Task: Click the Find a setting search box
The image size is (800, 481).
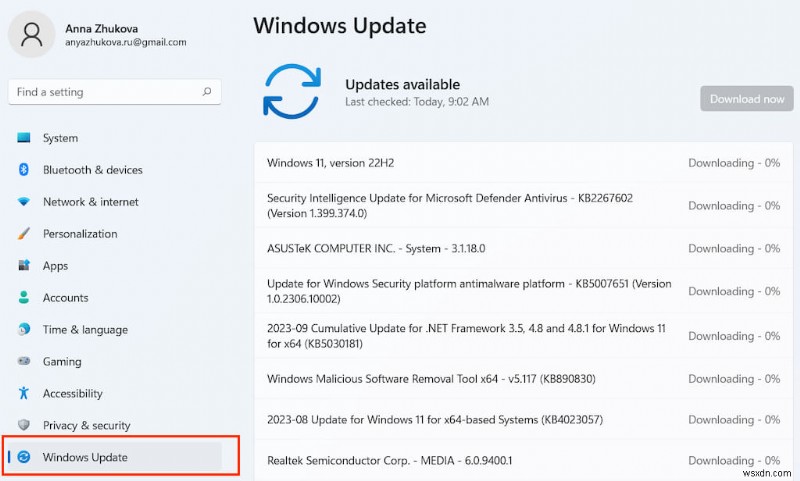Action: coord(115,92)
